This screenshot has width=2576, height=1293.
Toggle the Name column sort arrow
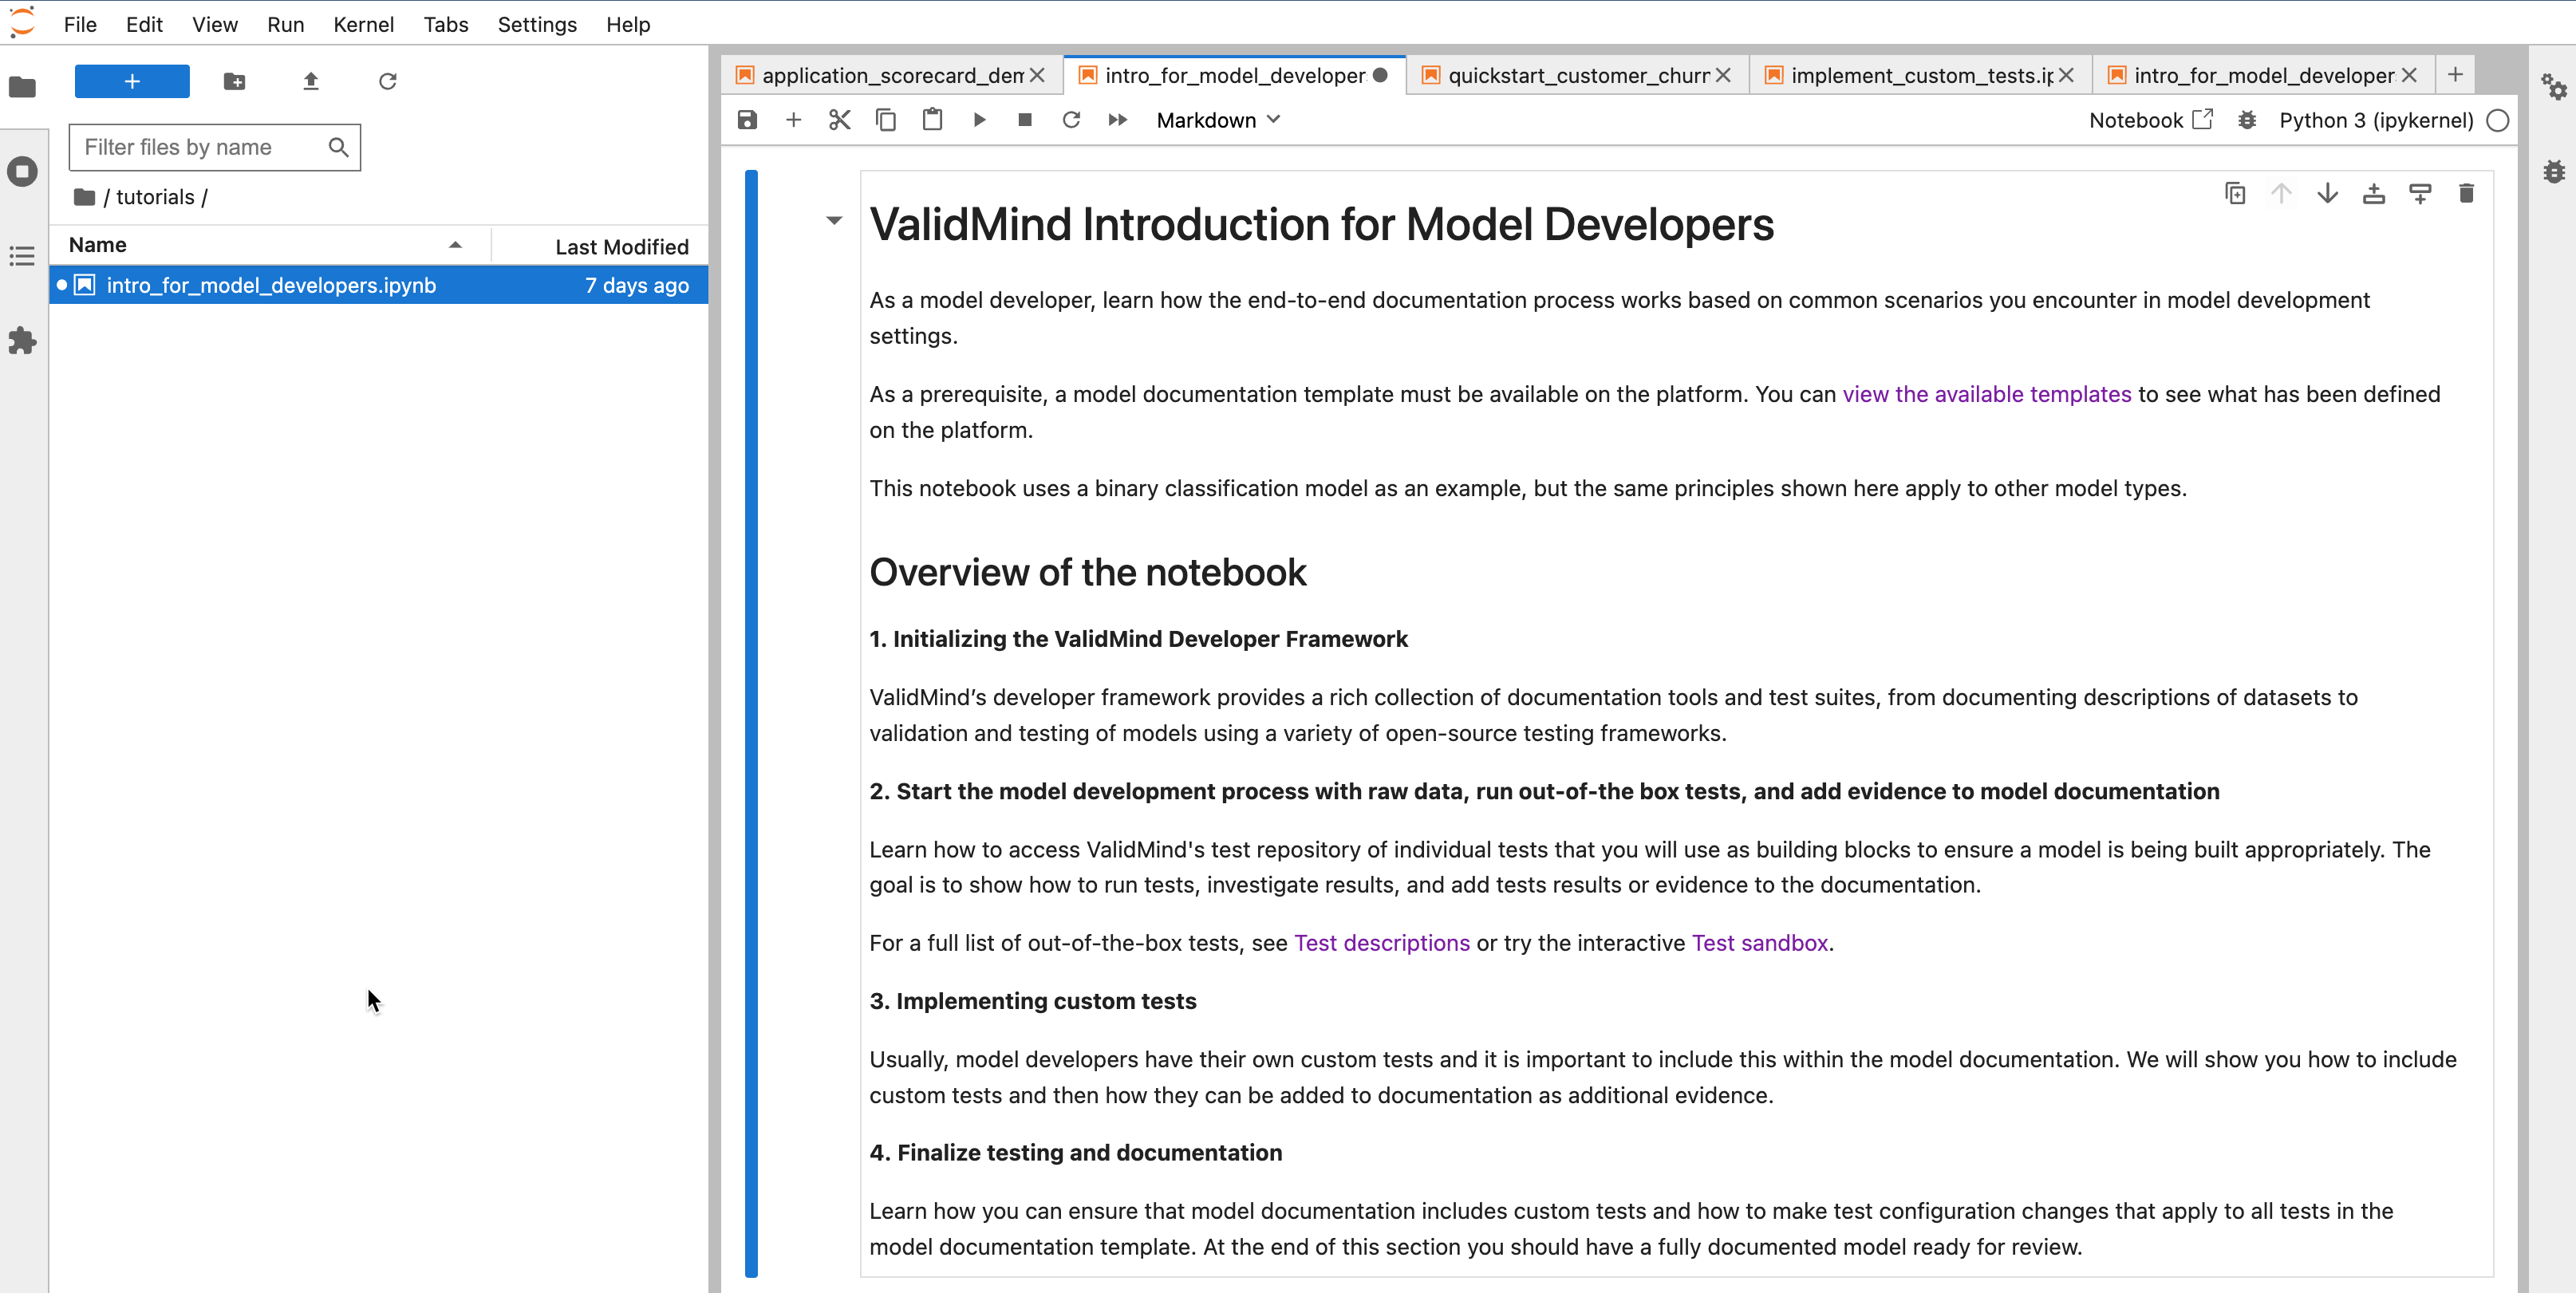click(x=455, y=245)
